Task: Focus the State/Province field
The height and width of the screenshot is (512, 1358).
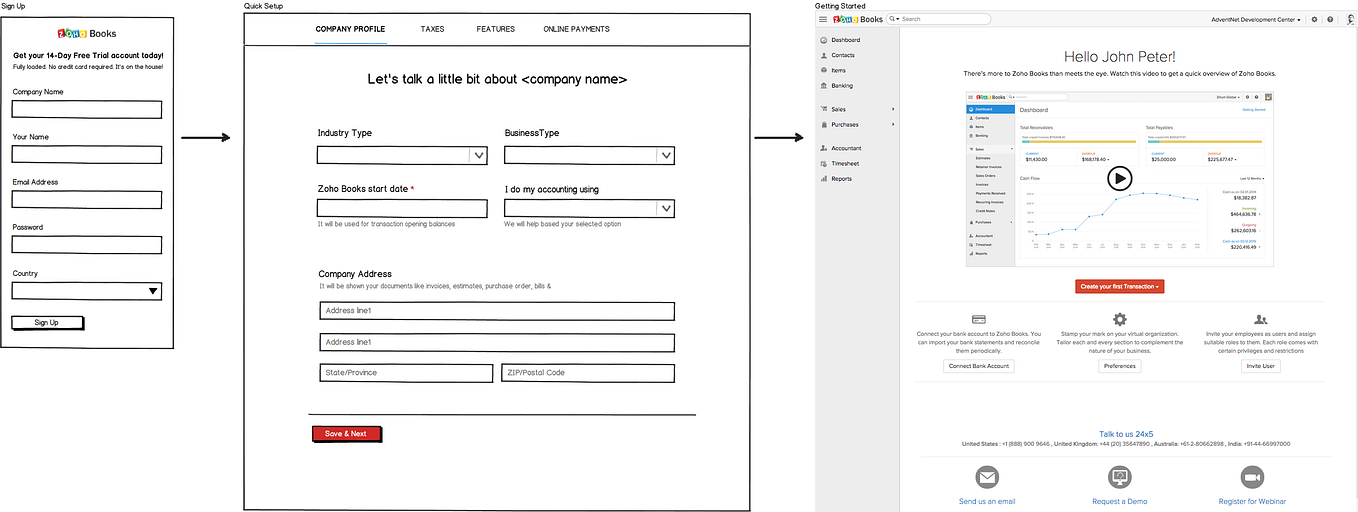Action: tap(406, 373)
